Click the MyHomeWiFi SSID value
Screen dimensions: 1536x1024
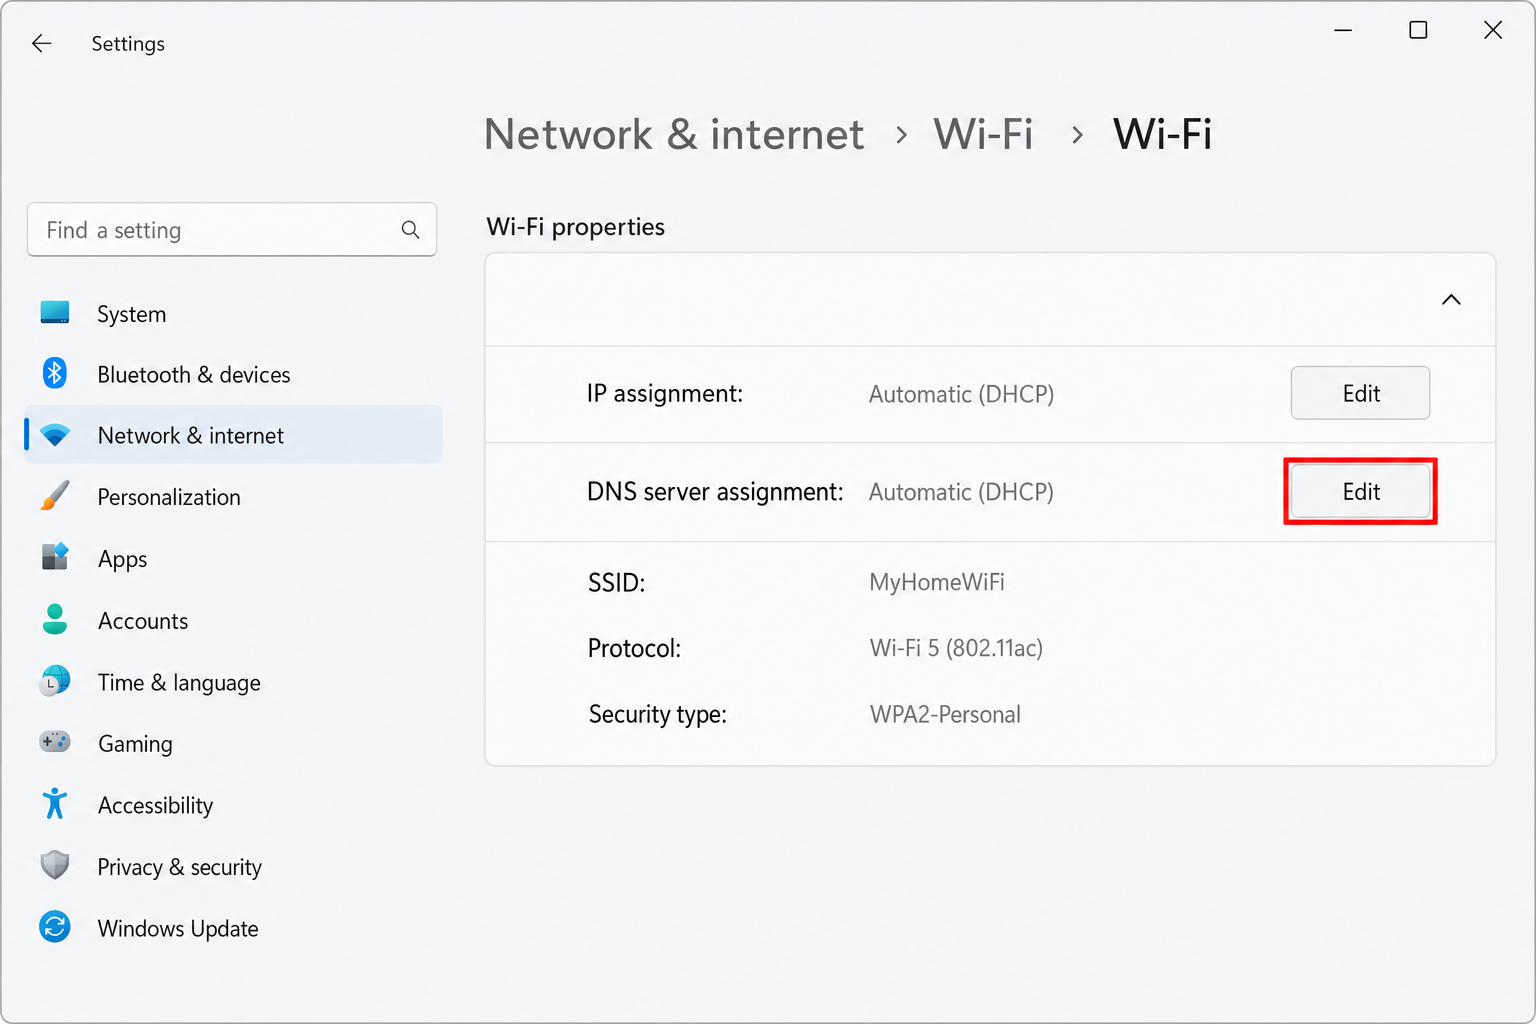937,582
